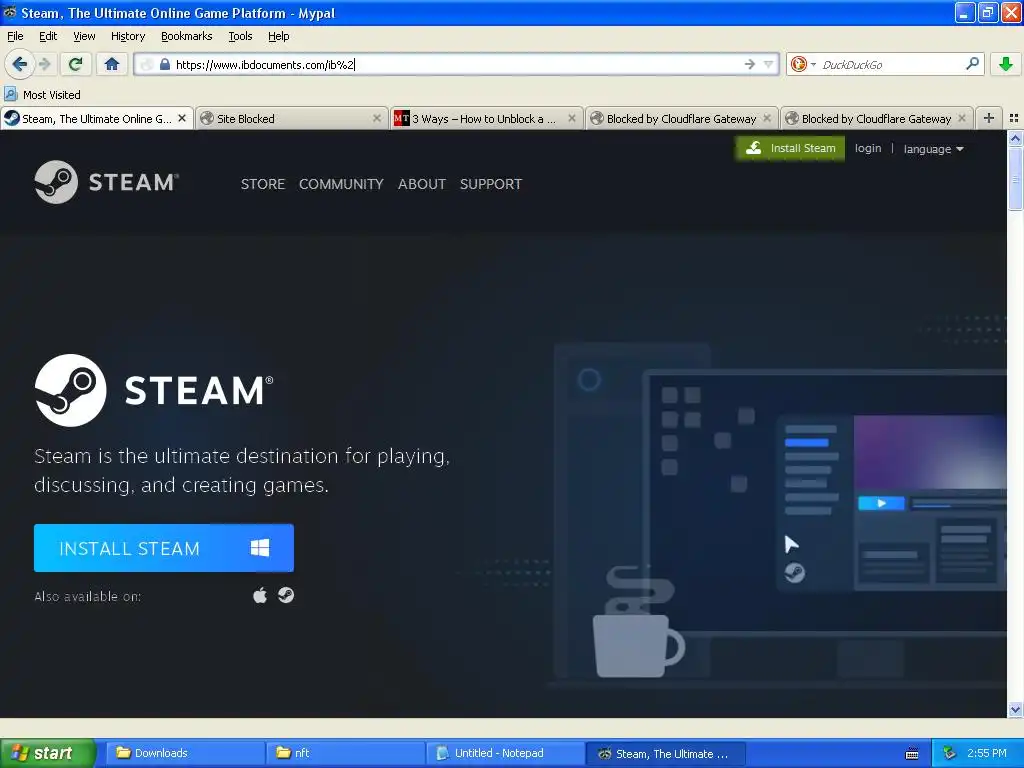Open the SUPPORT navigation link

(490, 184)
